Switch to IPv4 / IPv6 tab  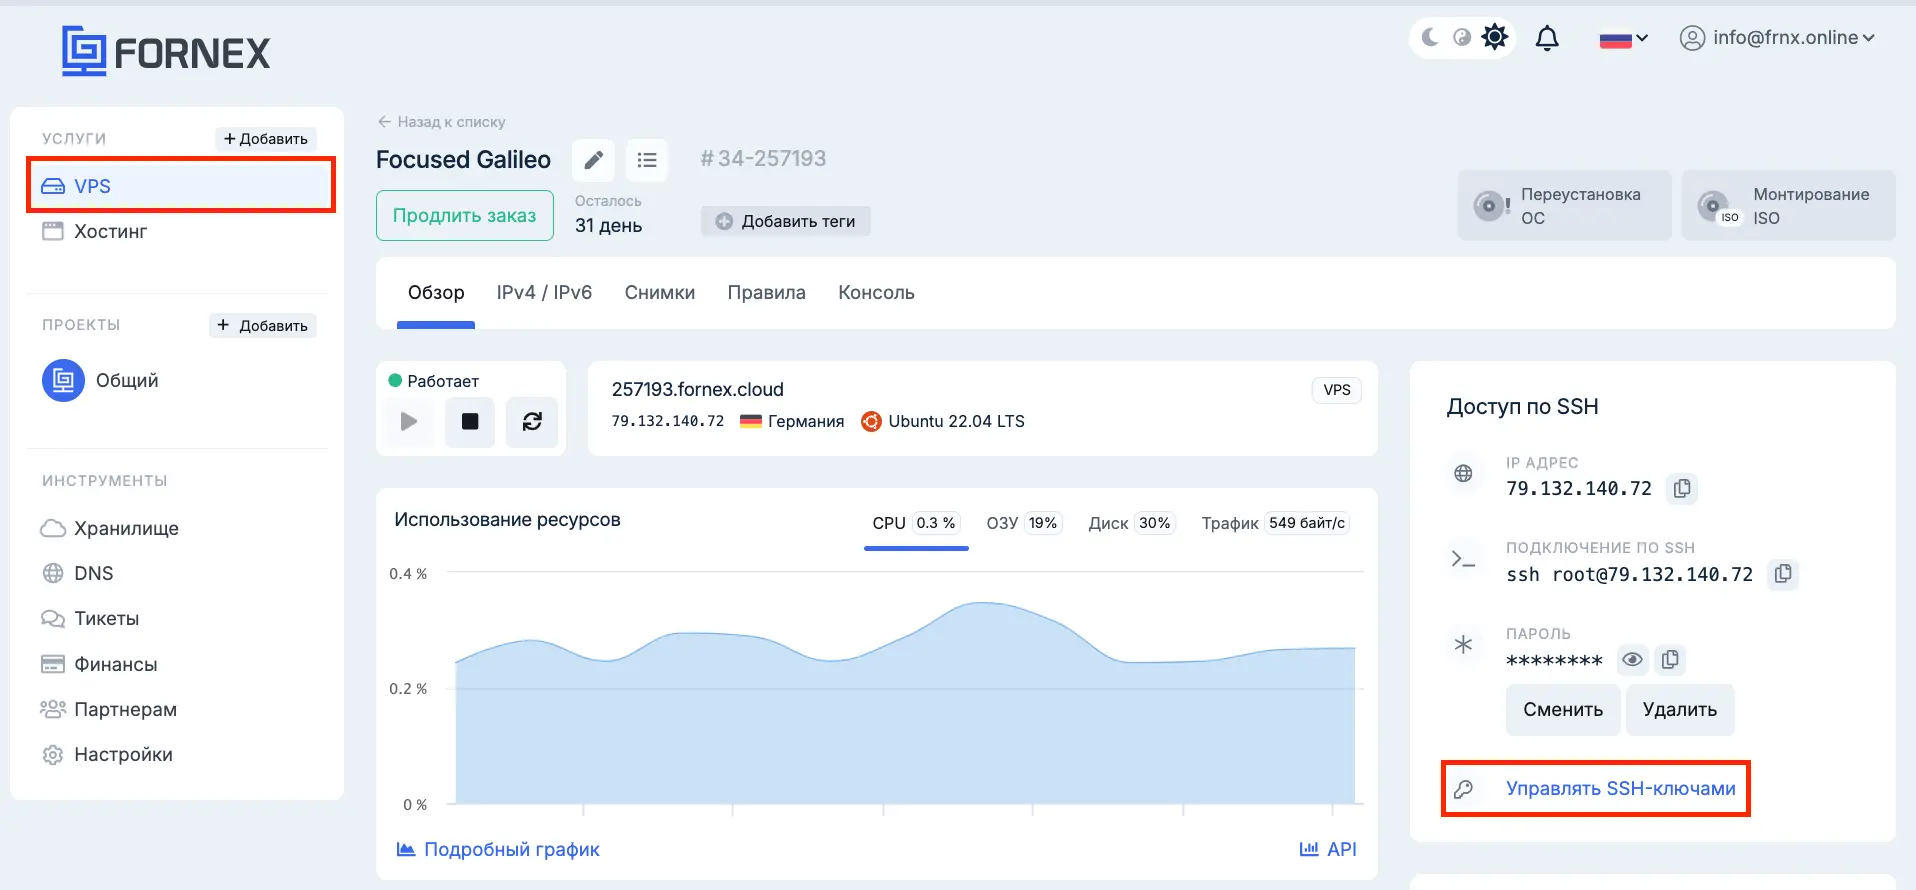point(544,293)
